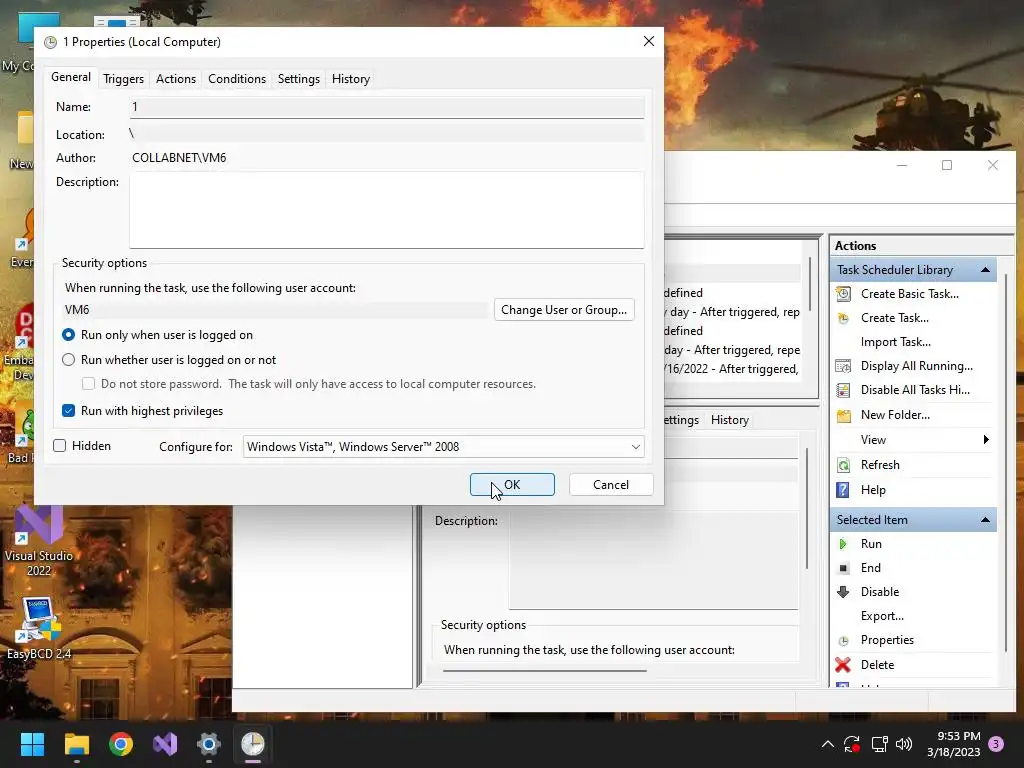Expand the View submenu arrow
The image size is (1024, 768).
pyautogui.click(x=986, y=440)
